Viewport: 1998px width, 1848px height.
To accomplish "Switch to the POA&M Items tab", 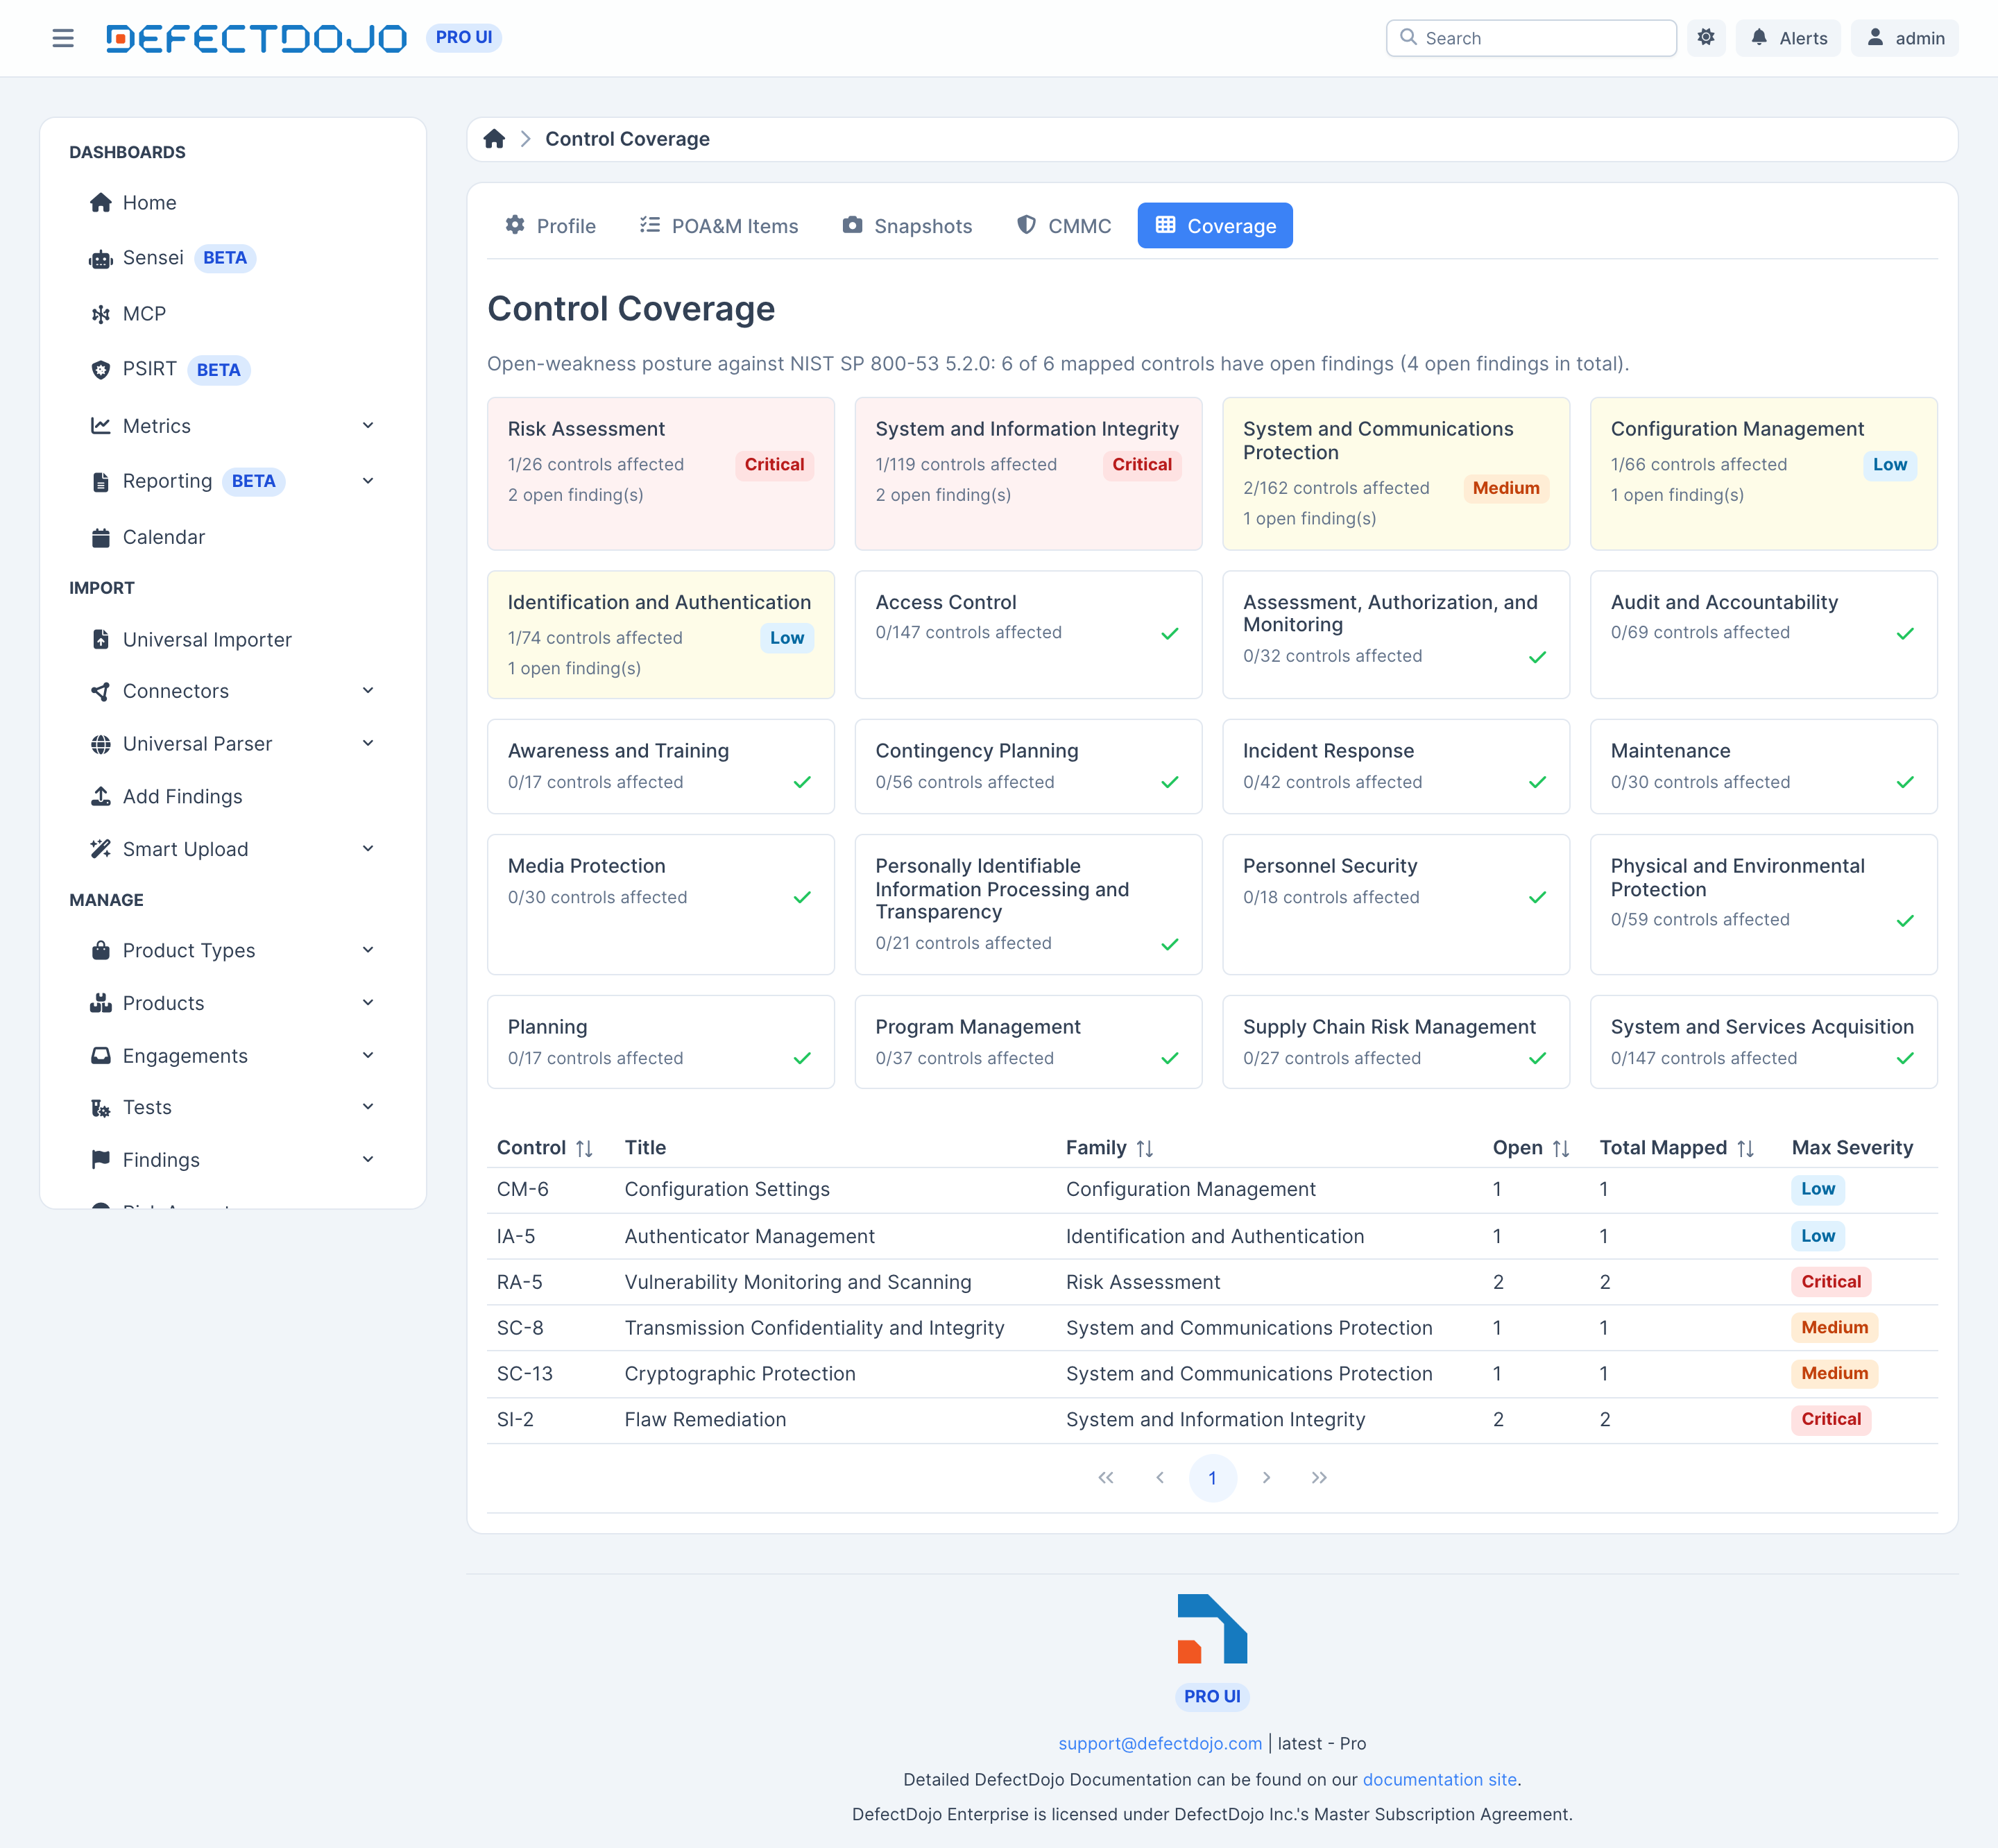I will (x=719, y=226).
